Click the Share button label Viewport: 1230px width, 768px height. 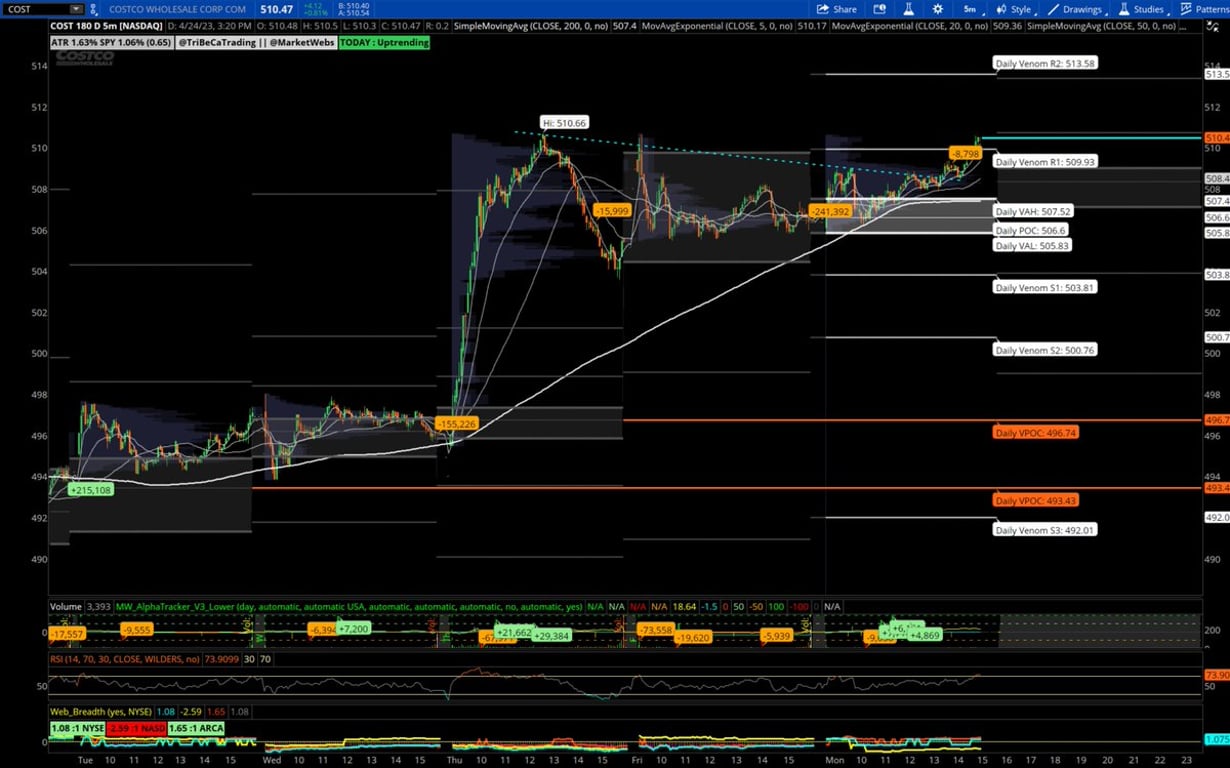pos(845,9)
